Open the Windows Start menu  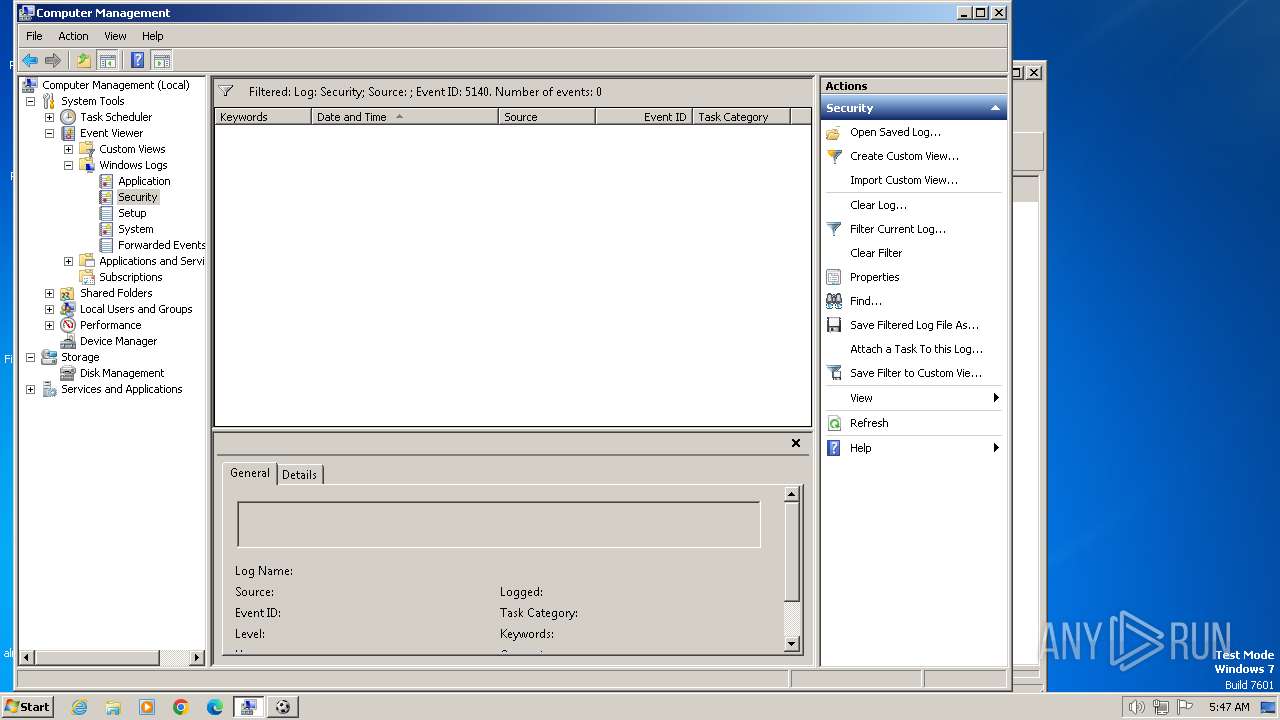pos(28,707)
